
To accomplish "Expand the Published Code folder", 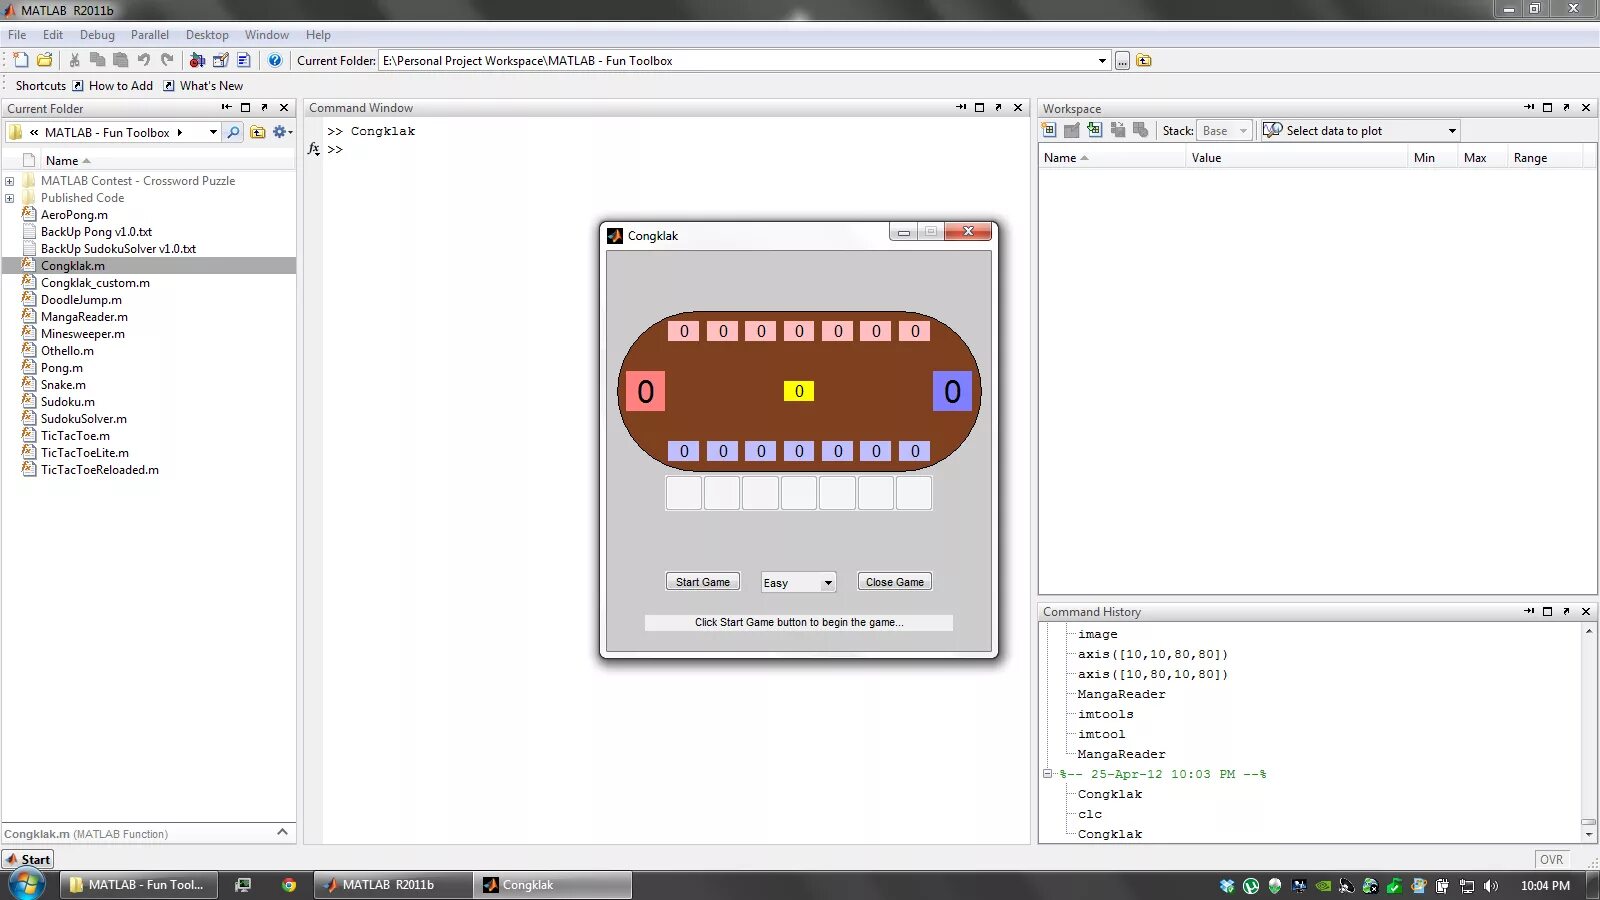I will [x=10, y=198].
